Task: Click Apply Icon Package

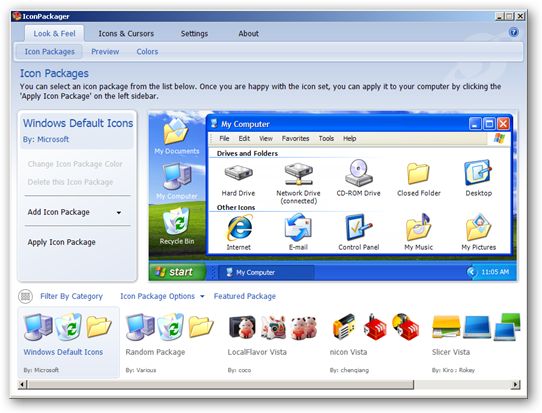Action: (62, 242)
